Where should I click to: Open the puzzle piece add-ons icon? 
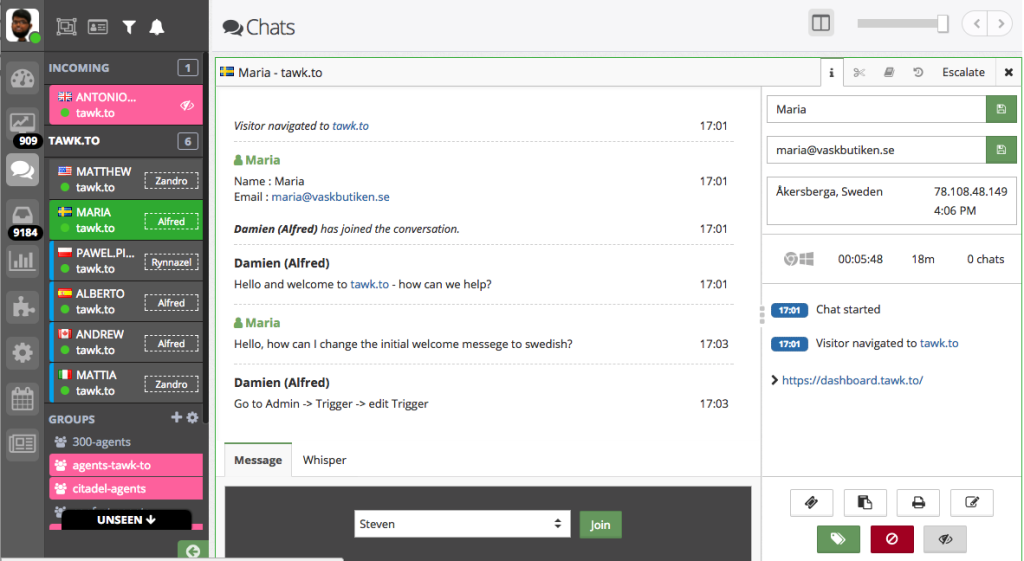22,306
